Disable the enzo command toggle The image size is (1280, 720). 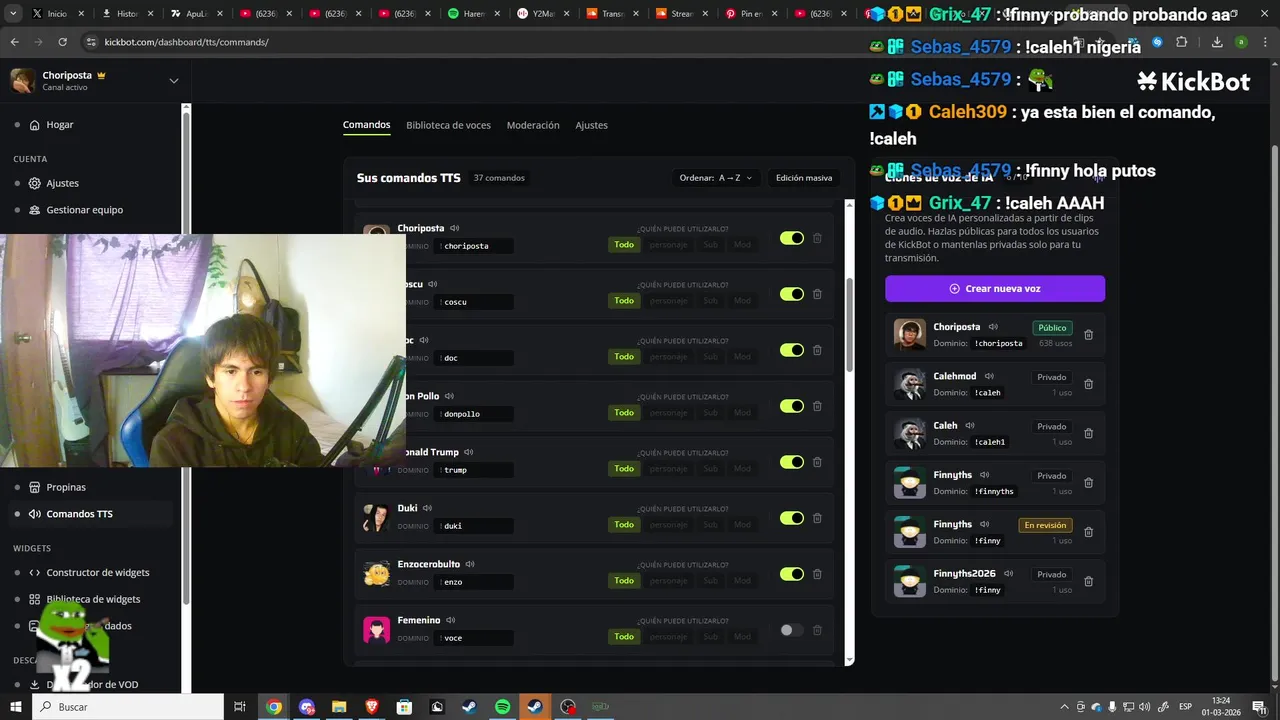point(792,574)
